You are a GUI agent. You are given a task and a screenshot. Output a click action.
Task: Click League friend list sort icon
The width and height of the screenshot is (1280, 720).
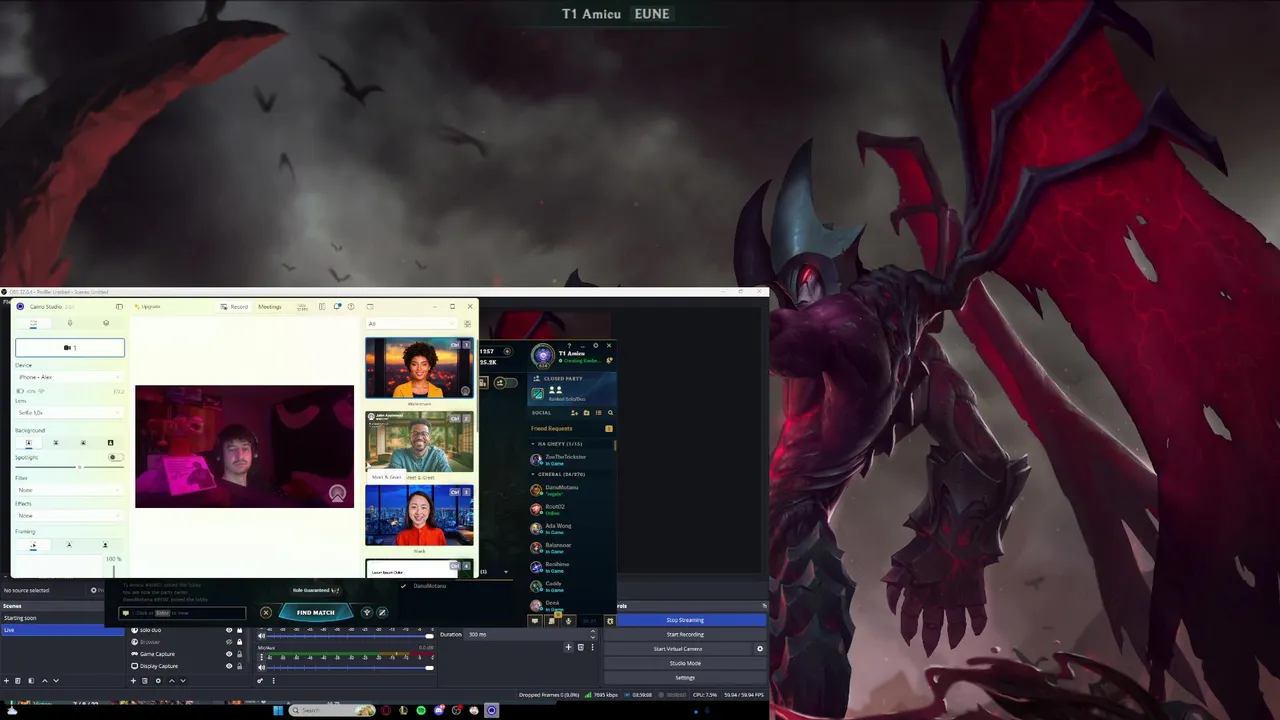(598, 412)
